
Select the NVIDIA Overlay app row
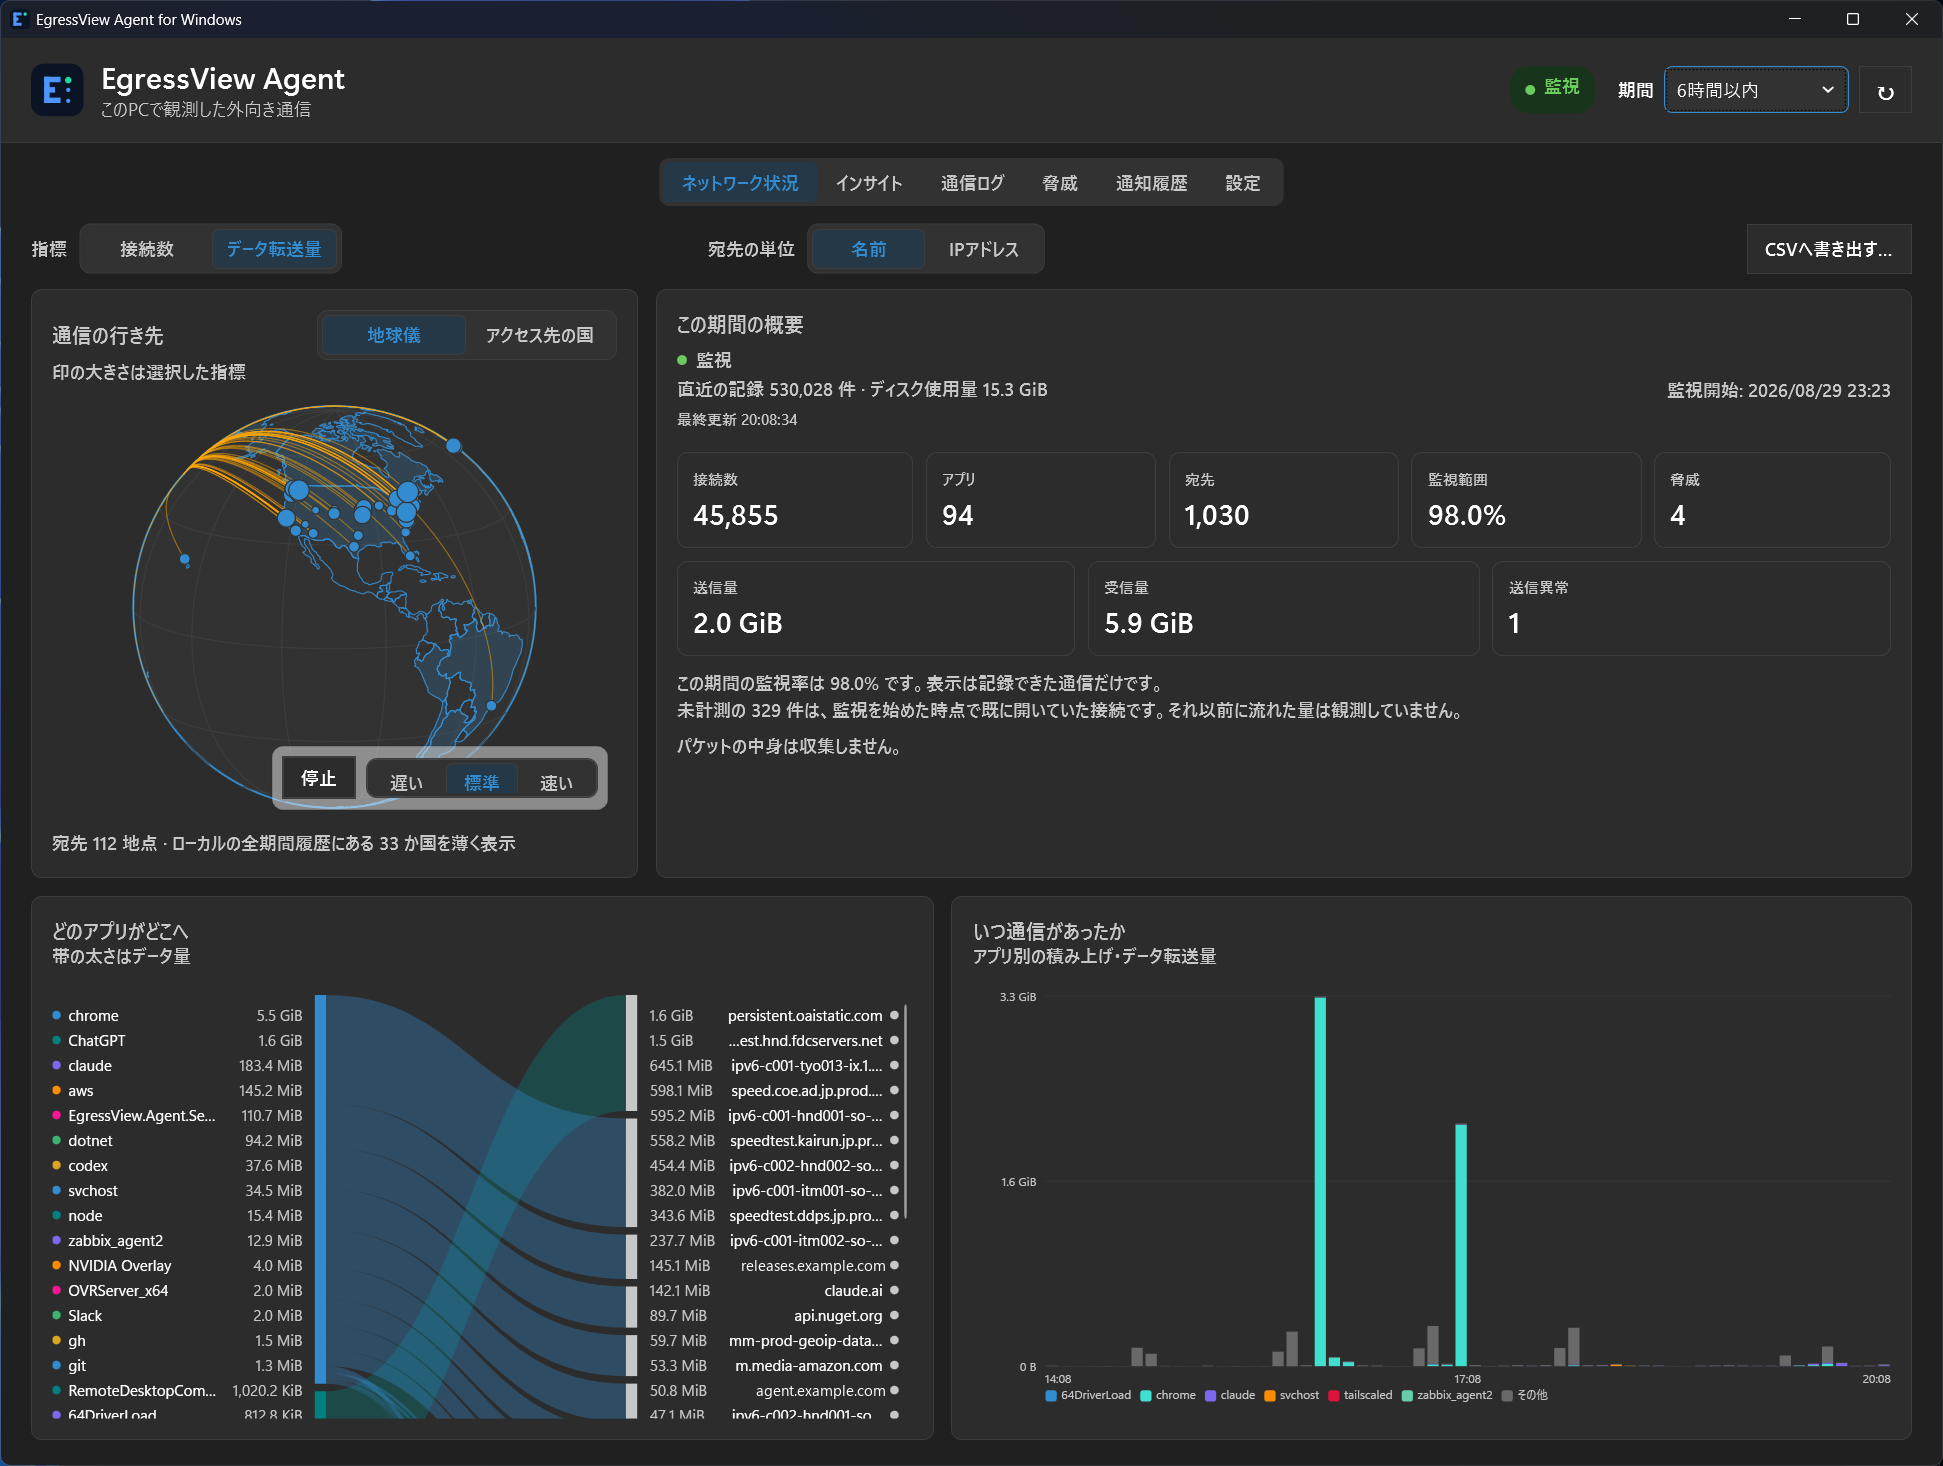tap(177, 1265)
